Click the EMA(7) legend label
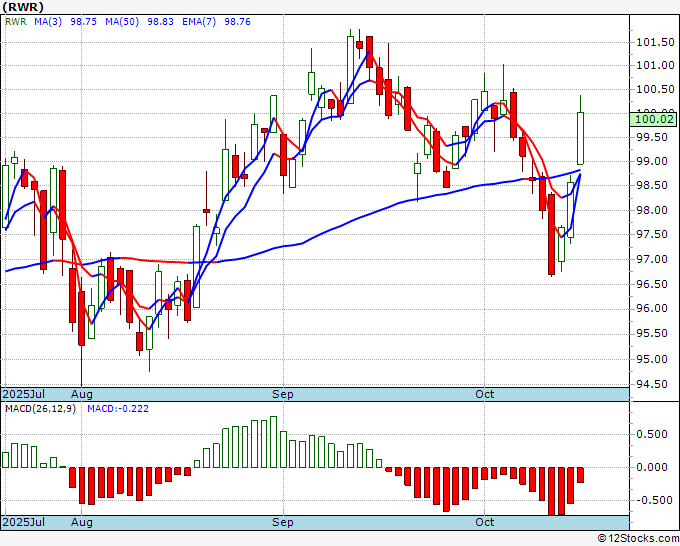Screen dimensions: 680x546 pos(199,22)
